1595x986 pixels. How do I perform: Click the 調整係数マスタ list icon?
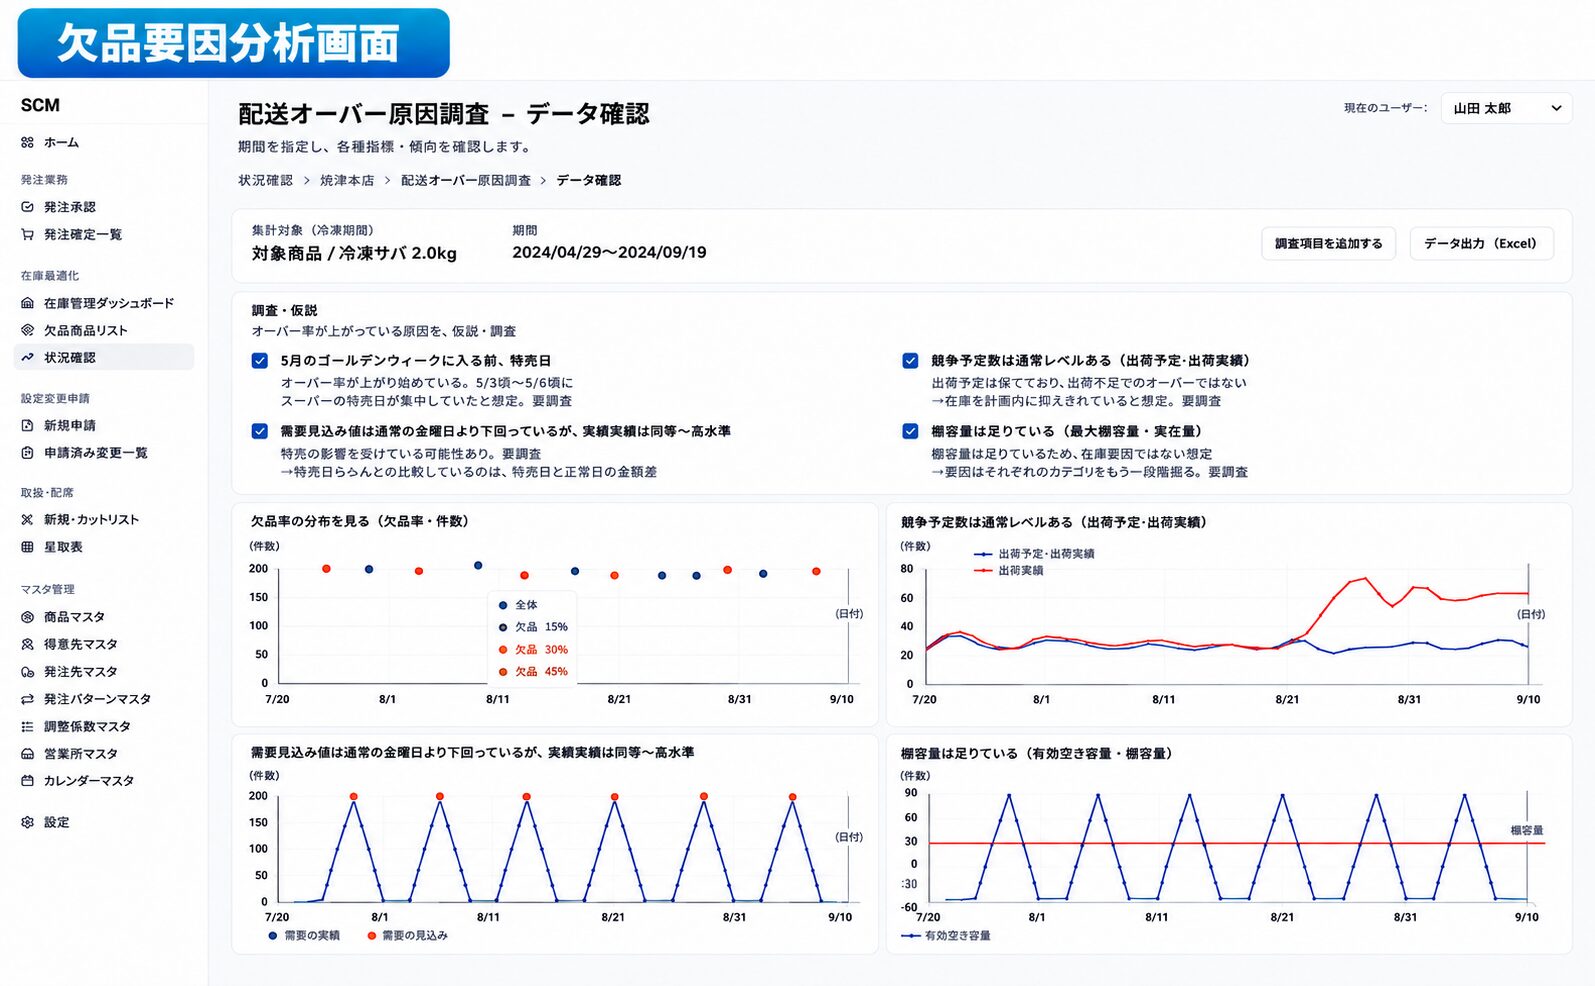pyautogui.click(x=28, y=727)
